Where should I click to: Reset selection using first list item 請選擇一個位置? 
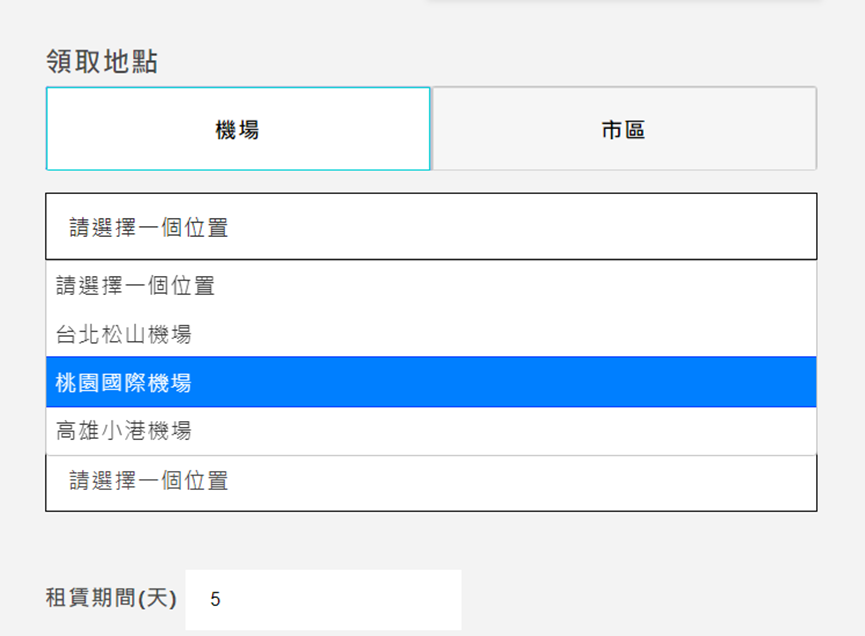[431, 286]
